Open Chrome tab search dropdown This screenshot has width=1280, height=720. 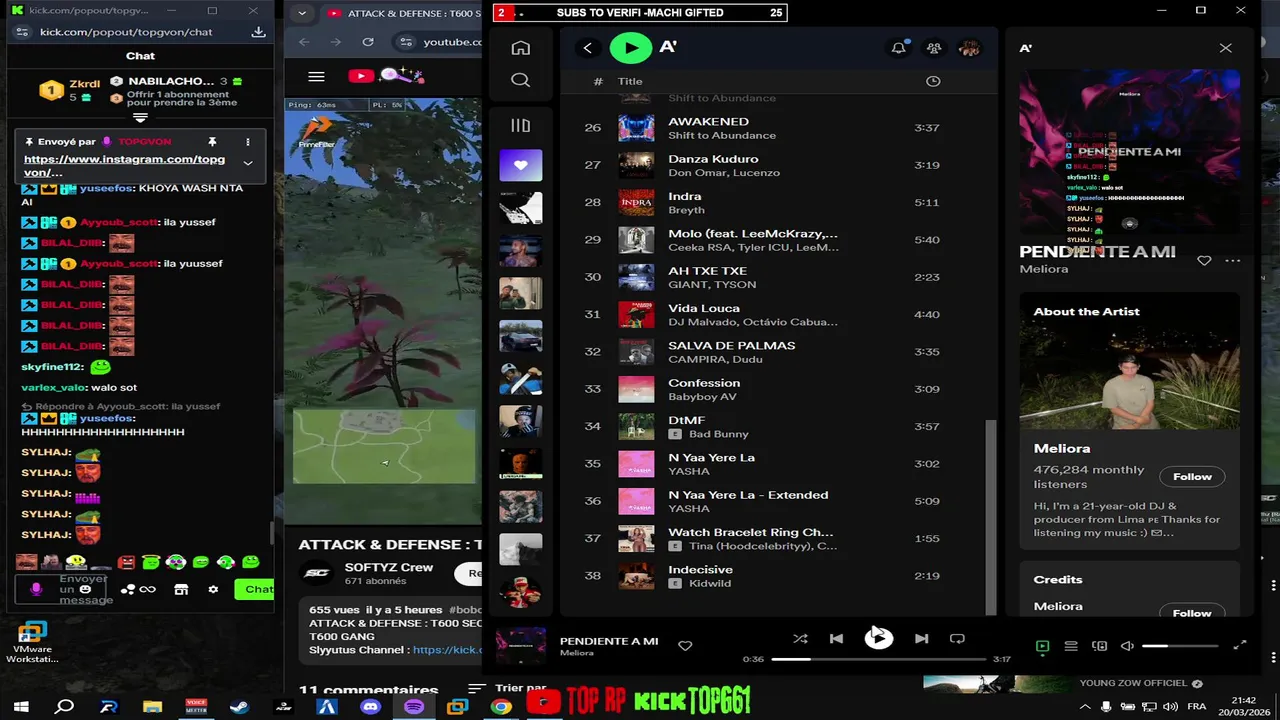click(x=302, y=14)
